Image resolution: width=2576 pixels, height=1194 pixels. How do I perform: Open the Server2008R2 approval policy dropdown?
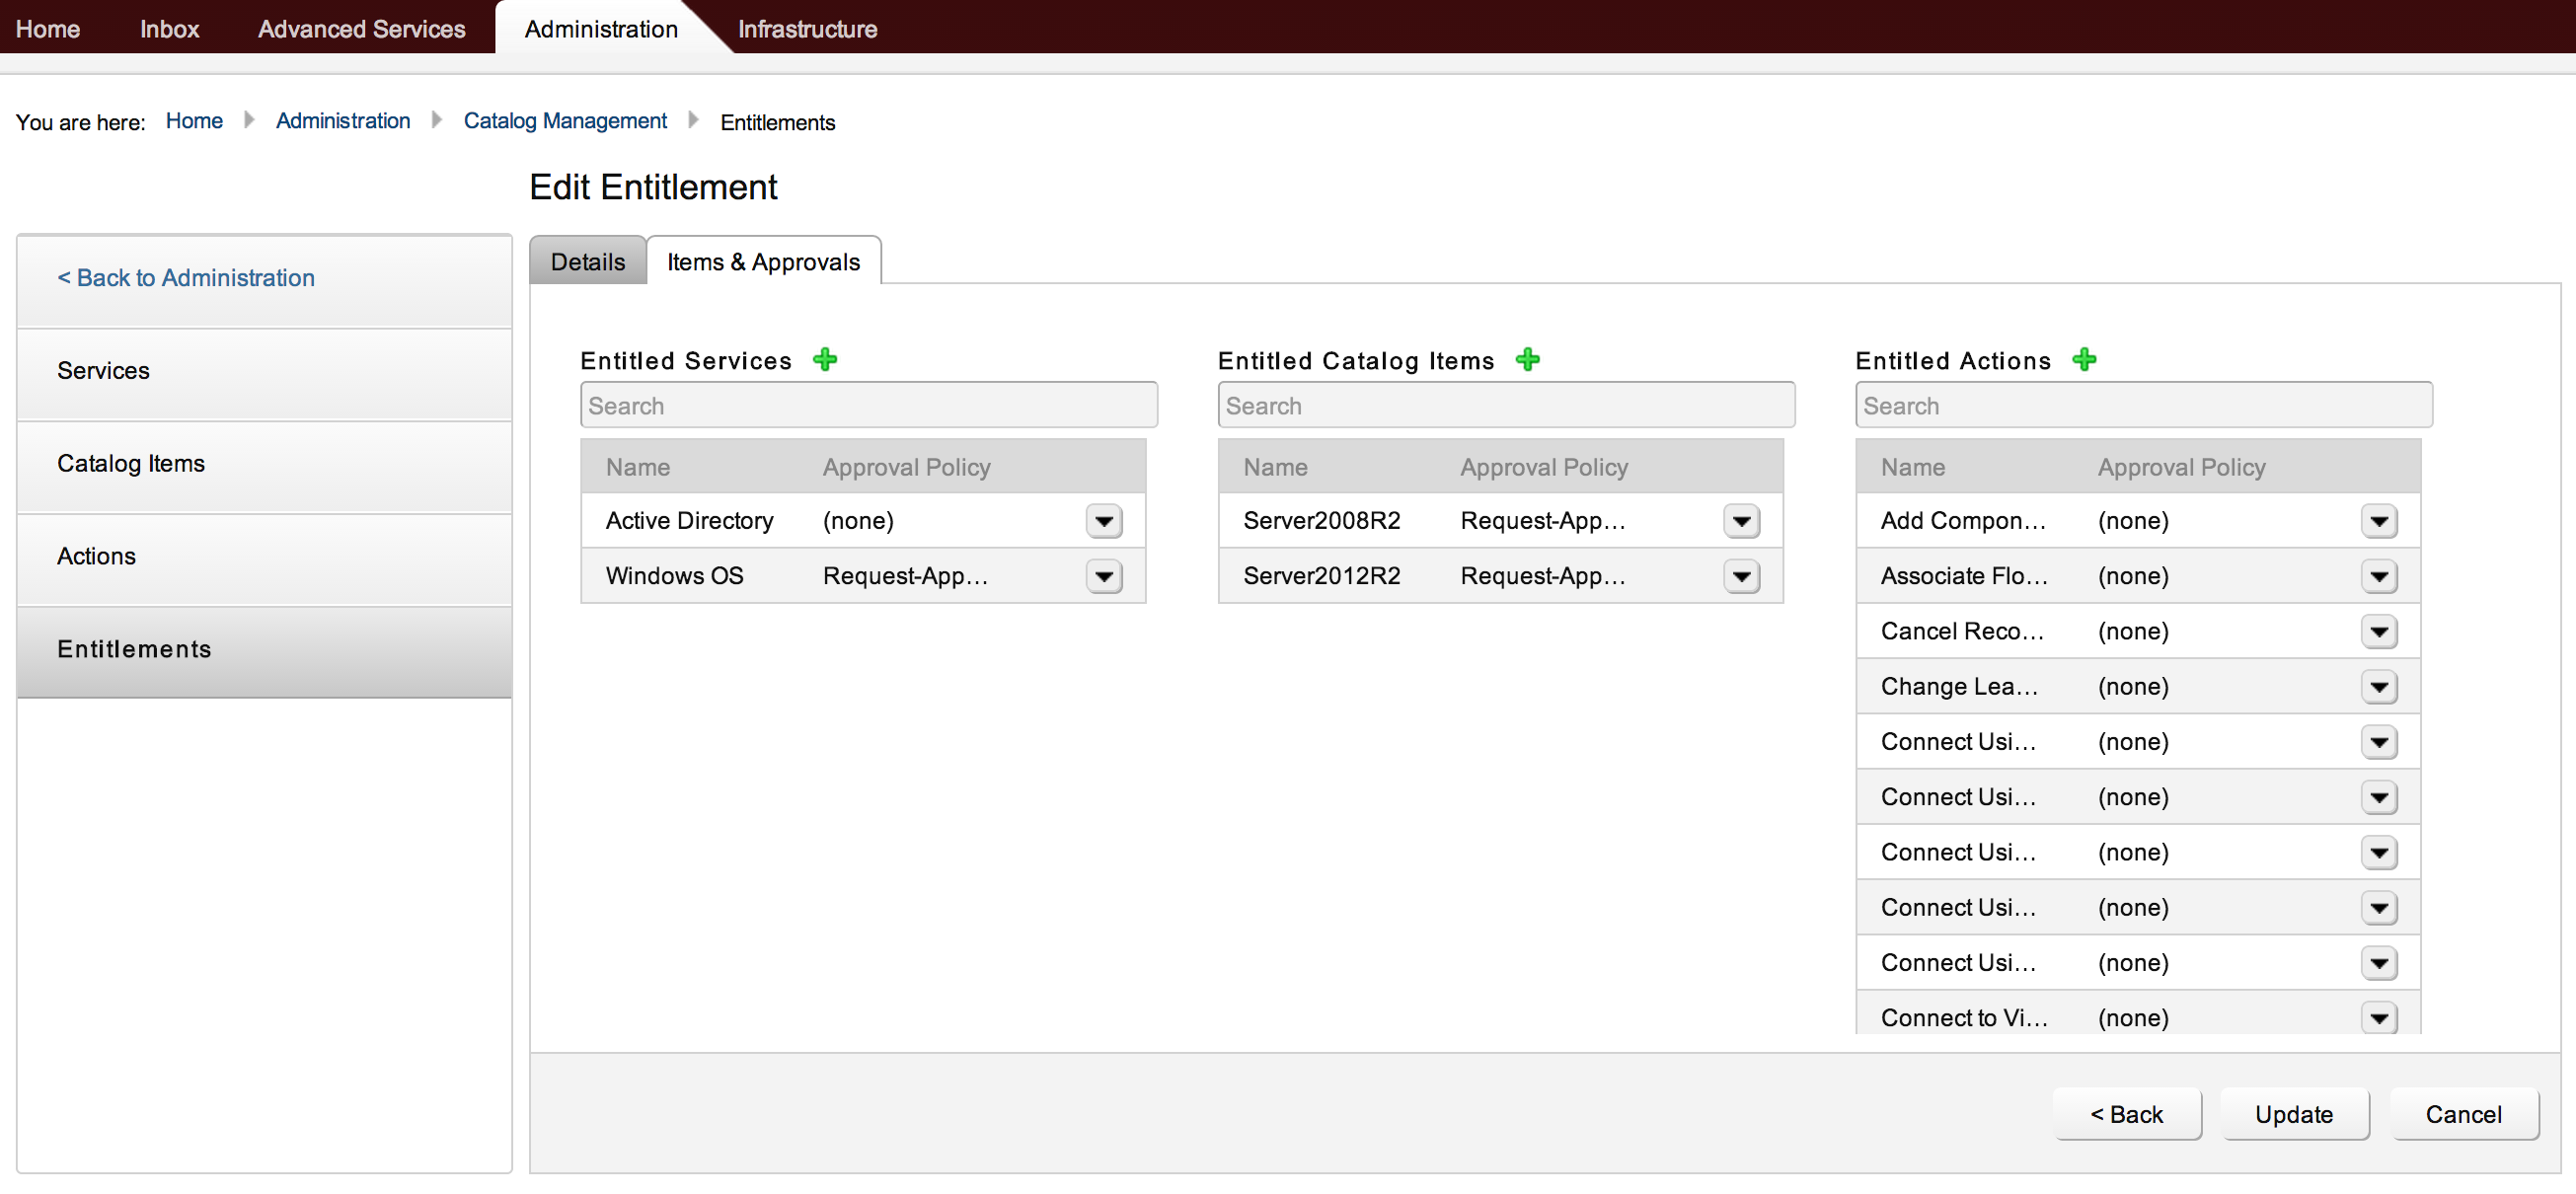1741,521
